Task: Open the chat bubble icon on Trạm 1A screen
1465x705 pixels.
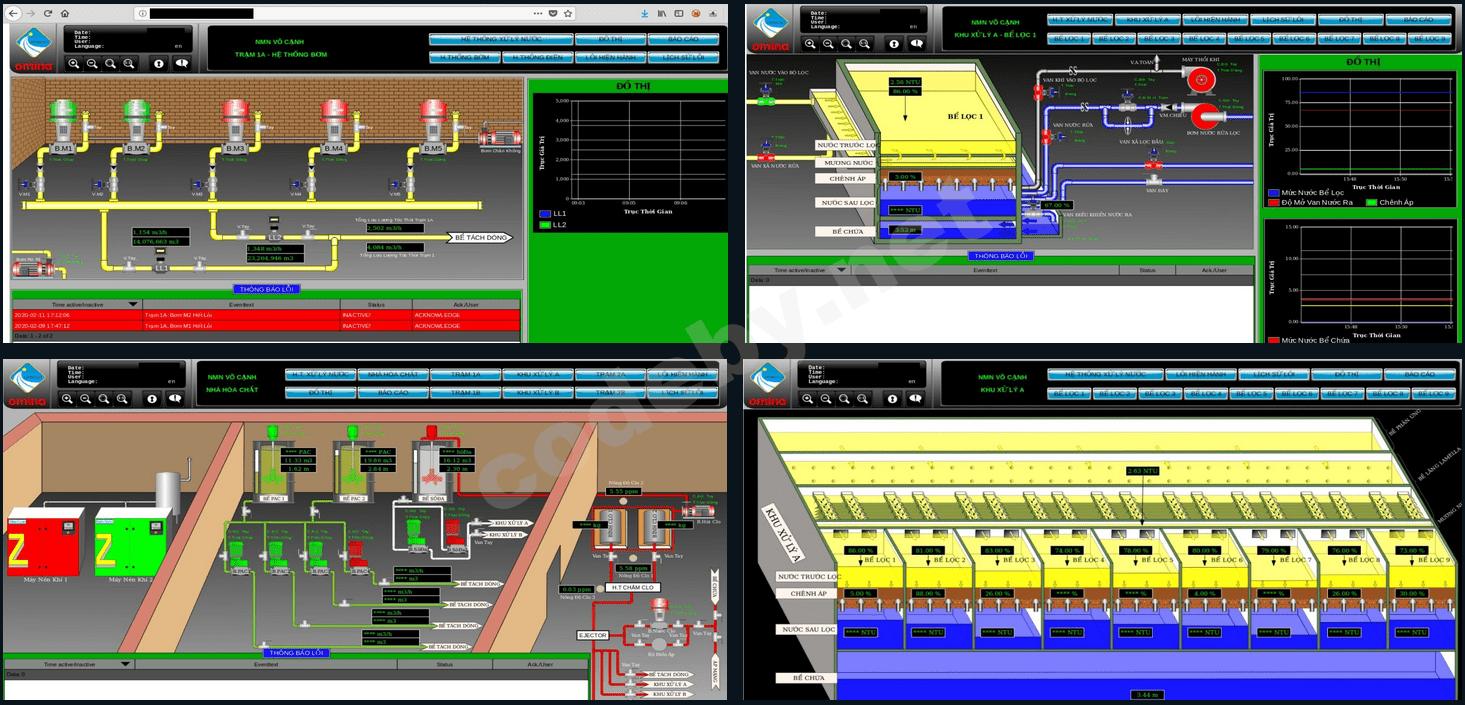Action: [x=181, y=63]
